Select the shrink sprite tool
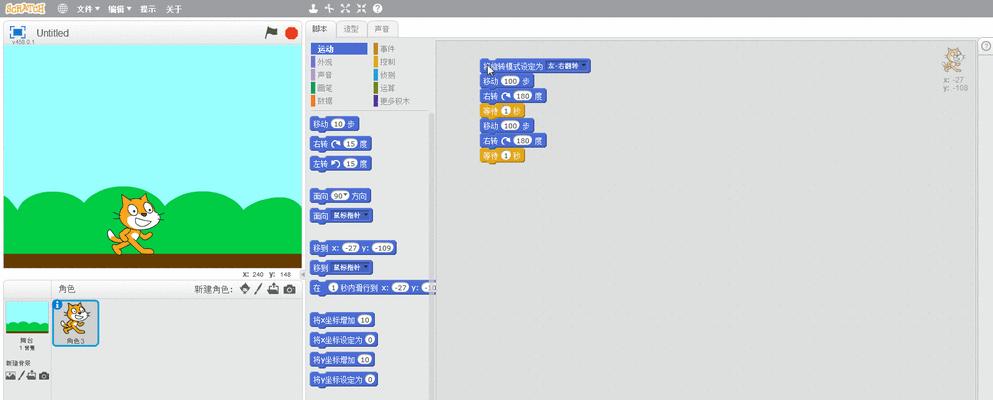Screen dimensions: 993x400 tap(362, 8)
